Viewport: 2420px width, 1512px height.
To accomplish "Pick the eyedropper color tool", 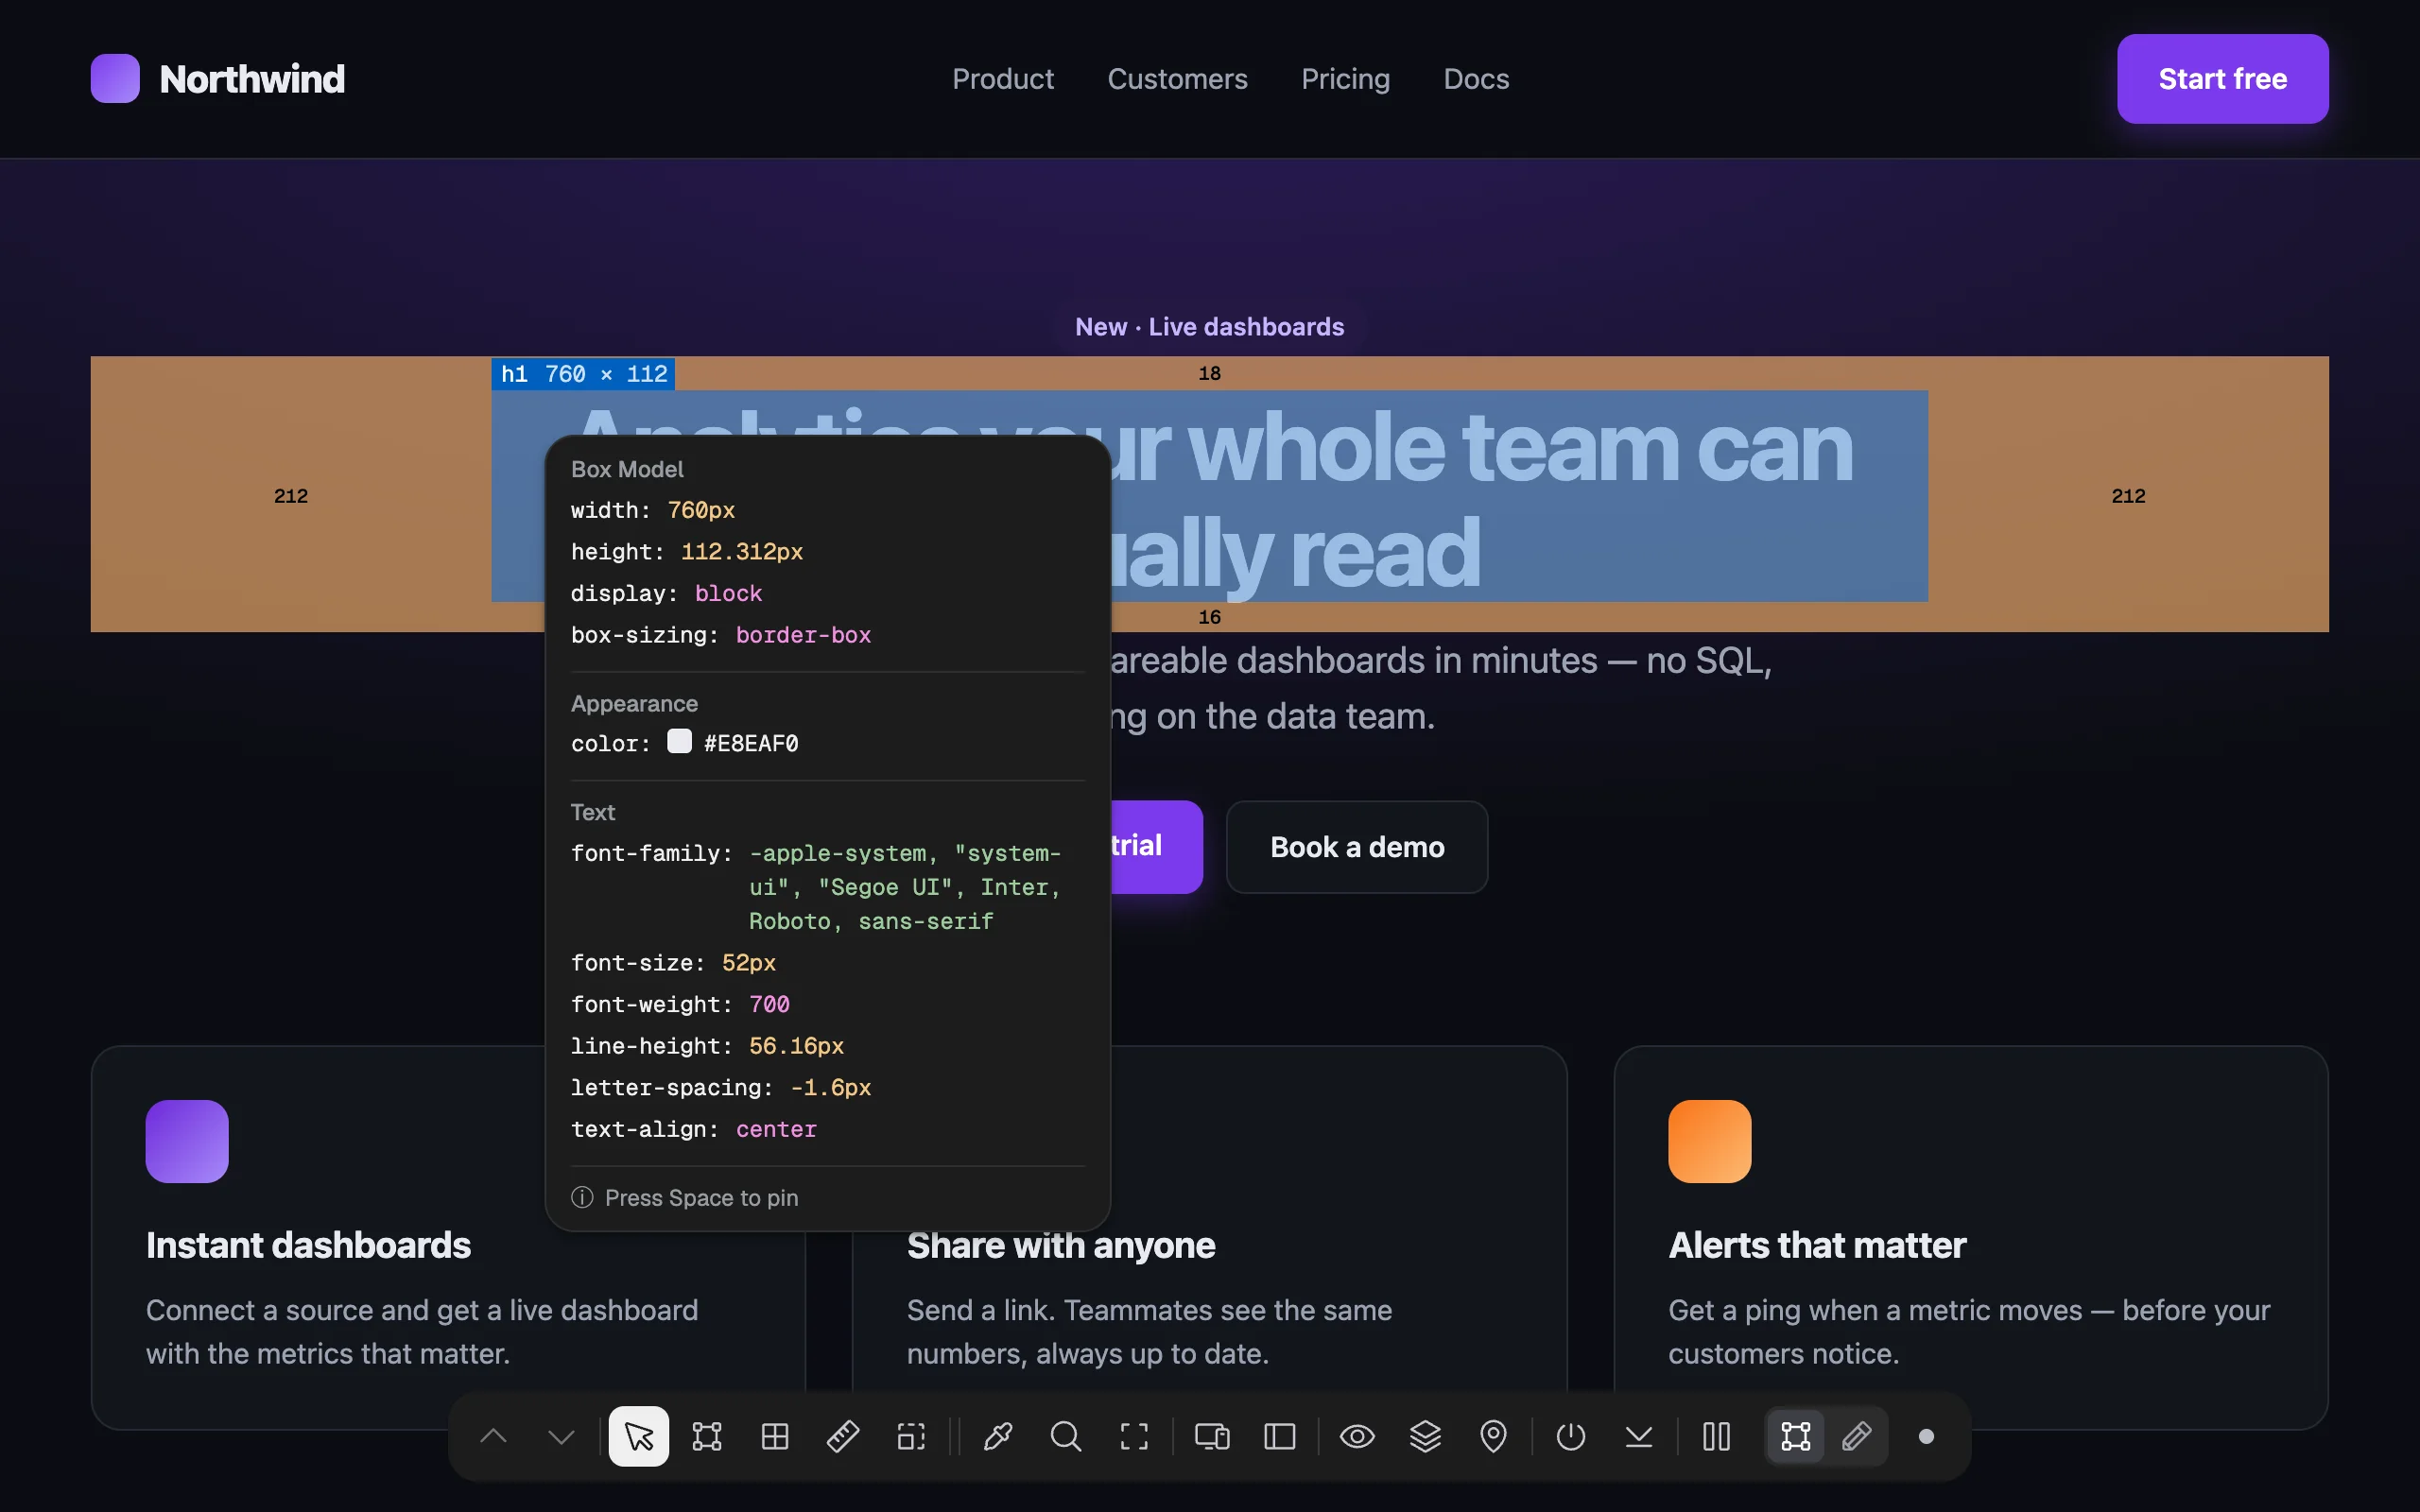I will coord(998,1436).
